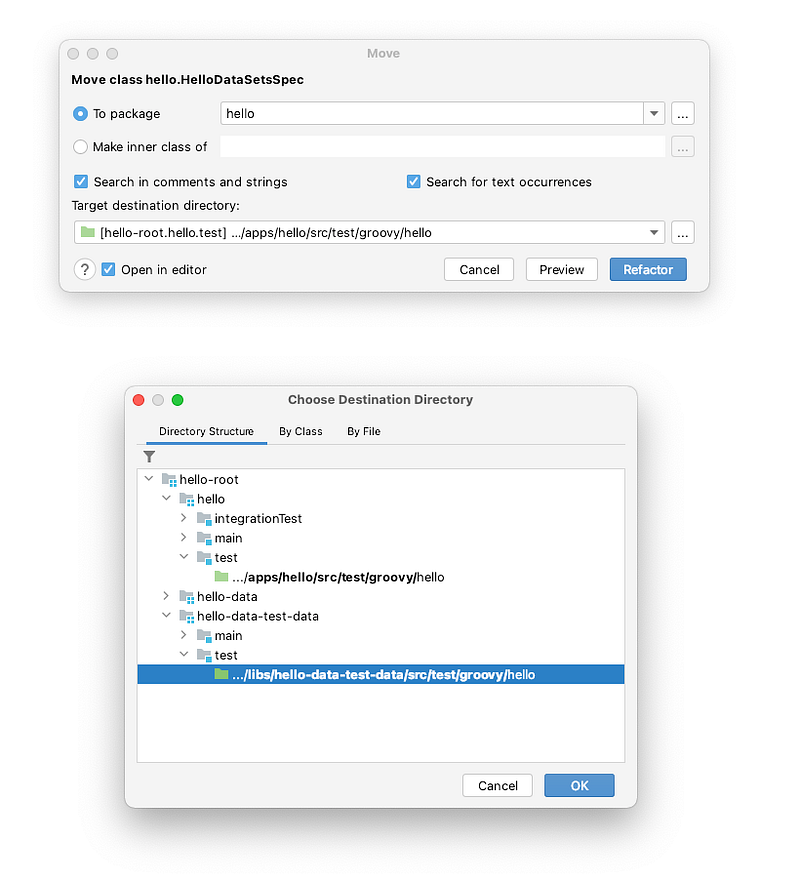The image size is (800, 881).
Task: Click green folder icon for apps/hello test path
Action: pos(221,576)
